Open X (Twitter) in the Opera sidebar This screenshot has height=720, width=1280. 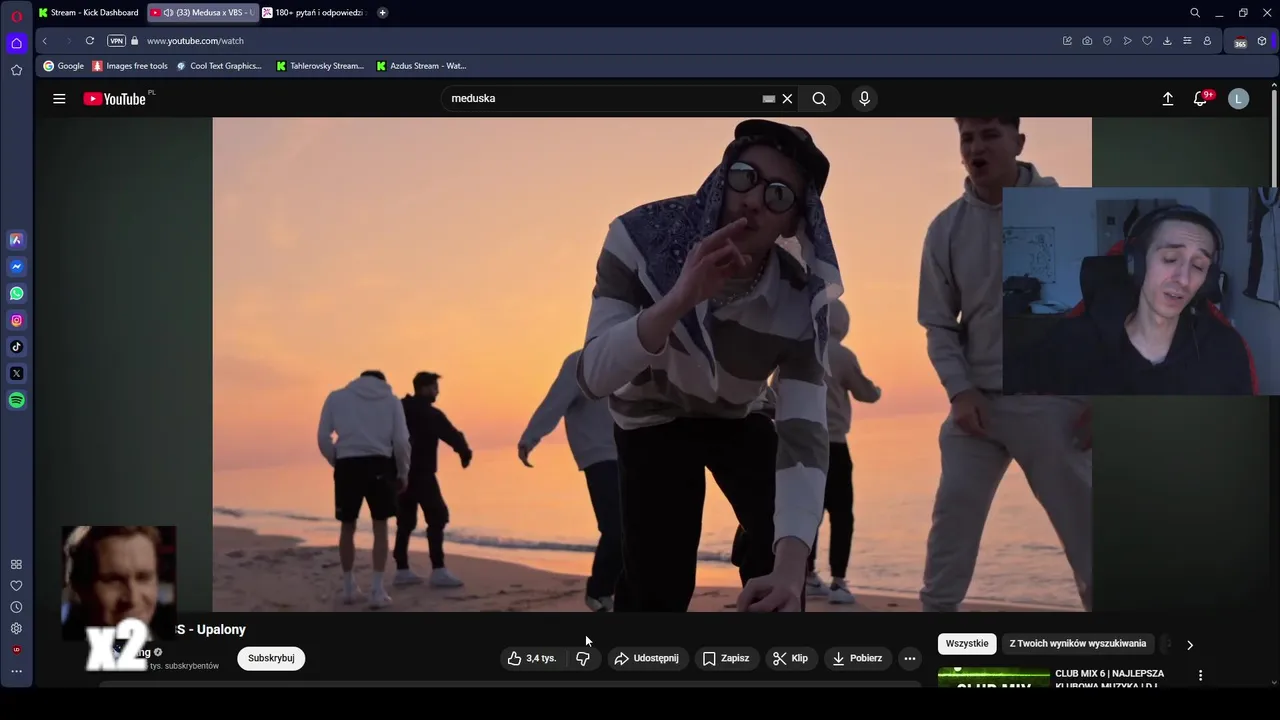click(16, 374)
